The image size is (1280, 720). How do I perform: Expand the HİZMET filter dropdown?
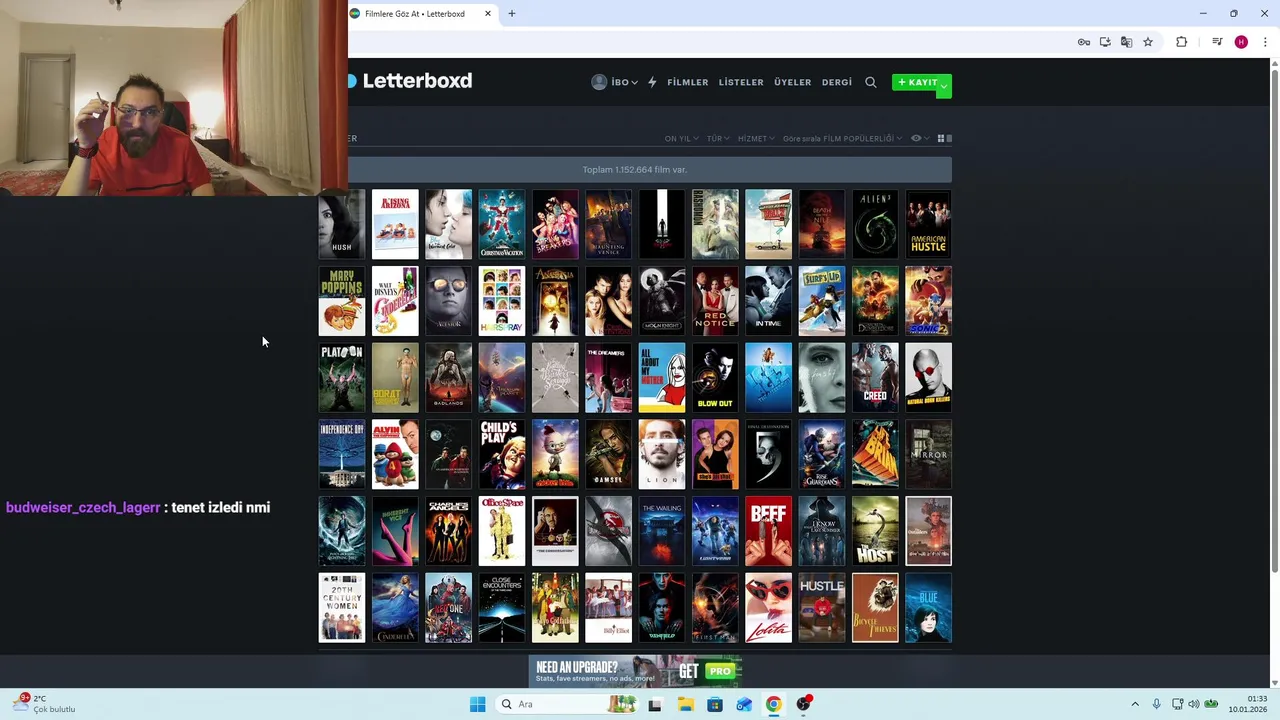point(756,138)
